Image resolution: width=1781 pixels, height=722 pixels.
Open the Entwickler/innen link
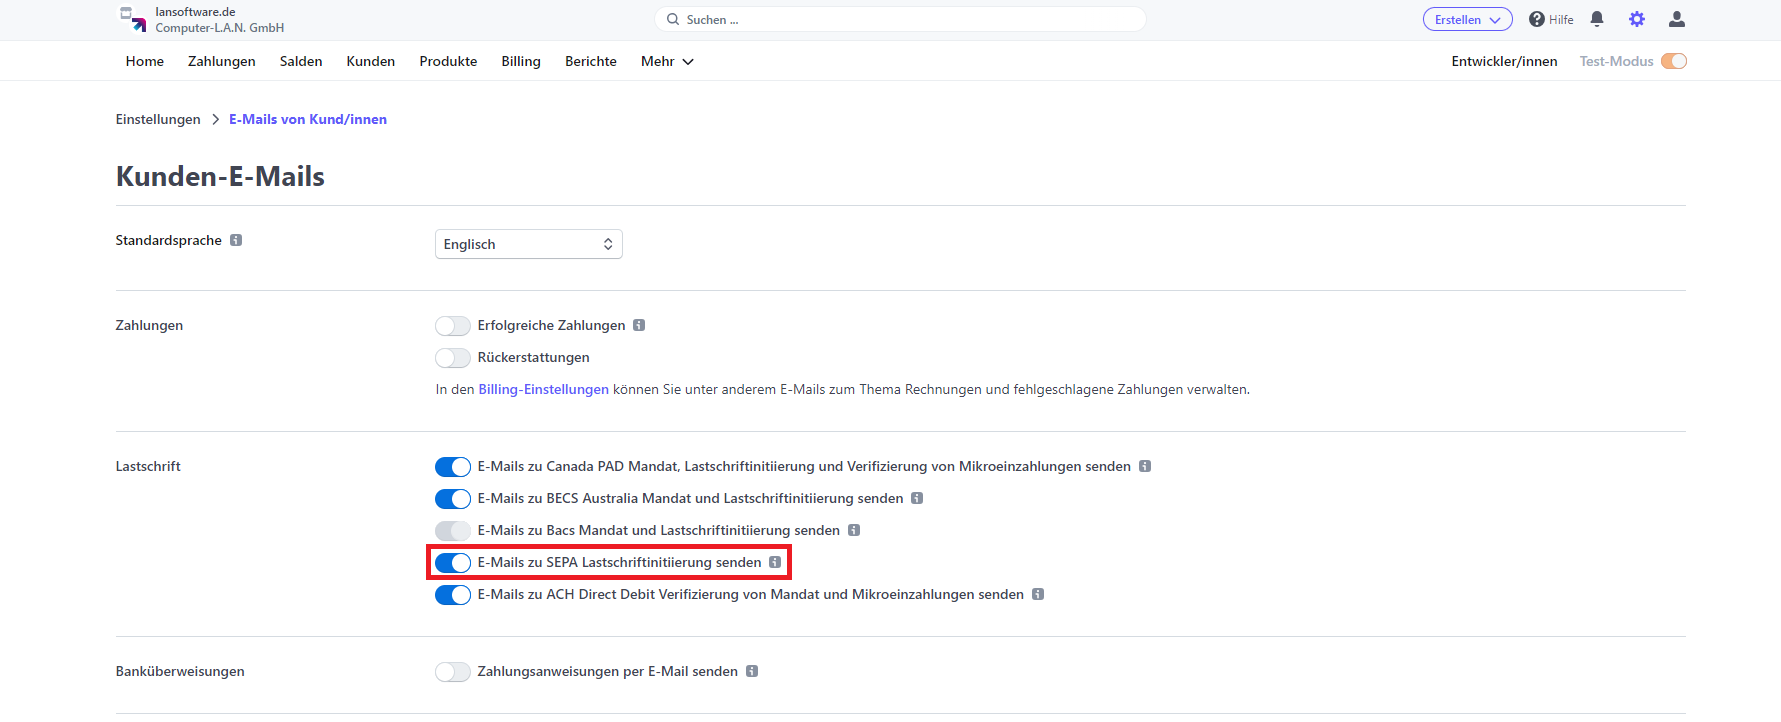coord(1504,61)
